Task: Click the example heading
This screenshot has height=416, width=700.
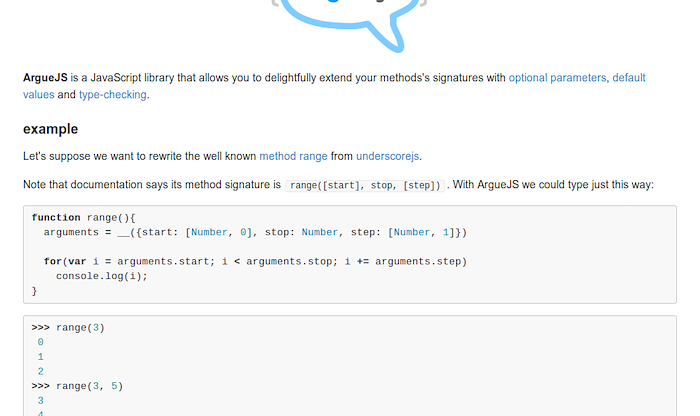Action: pos(50,129)
